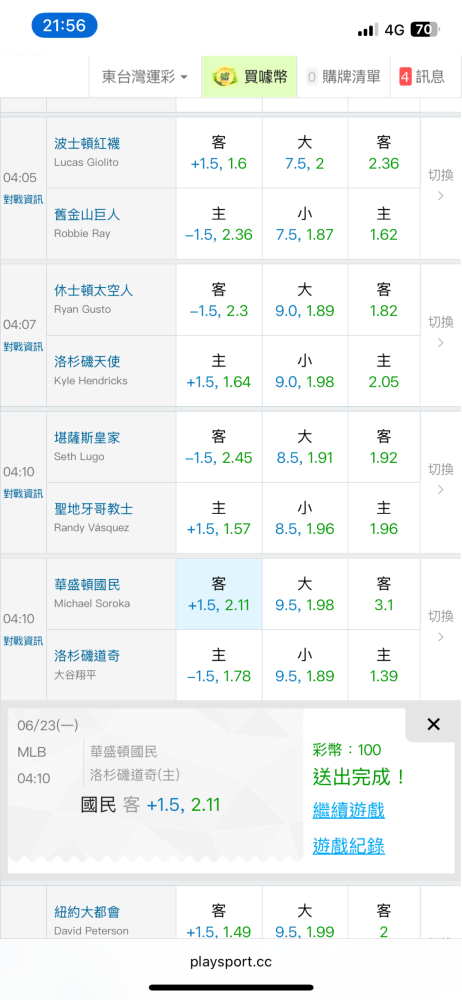Select 小 9.0, 1.98 under bet
Screen dimensions: 462x1000
(x=304, y=371)
